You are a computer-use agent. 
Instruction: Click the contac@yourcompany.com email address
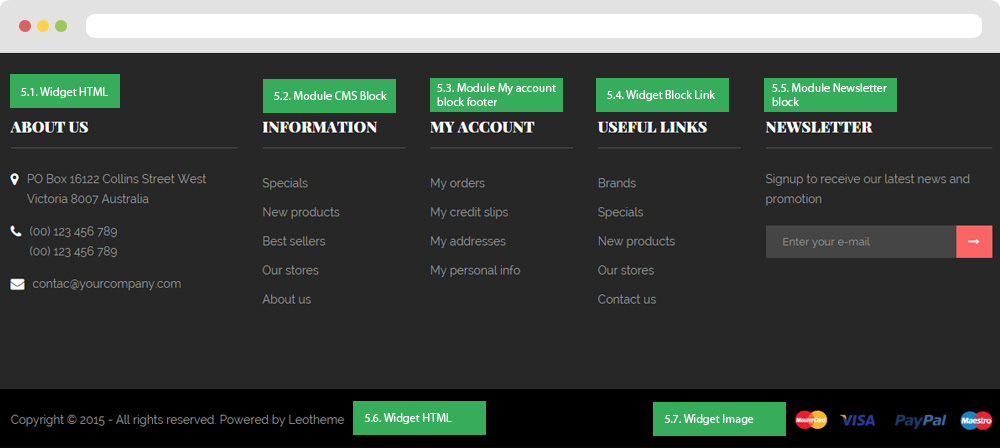point(107,284)
